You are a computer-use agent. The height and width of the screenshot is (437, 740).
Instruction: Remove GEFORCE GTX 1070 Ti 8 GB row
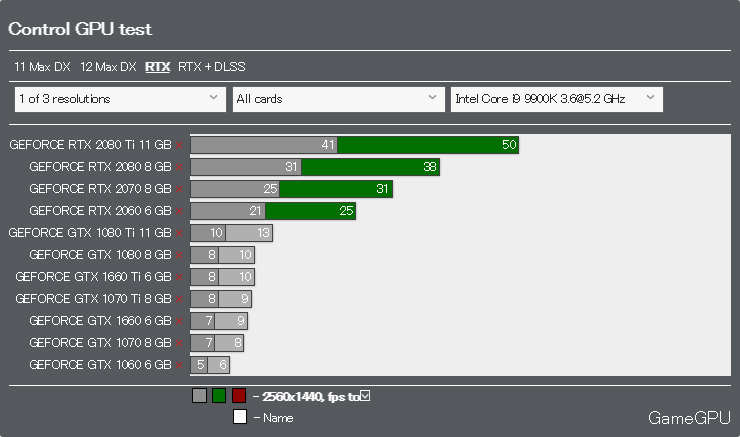point(179,299)
